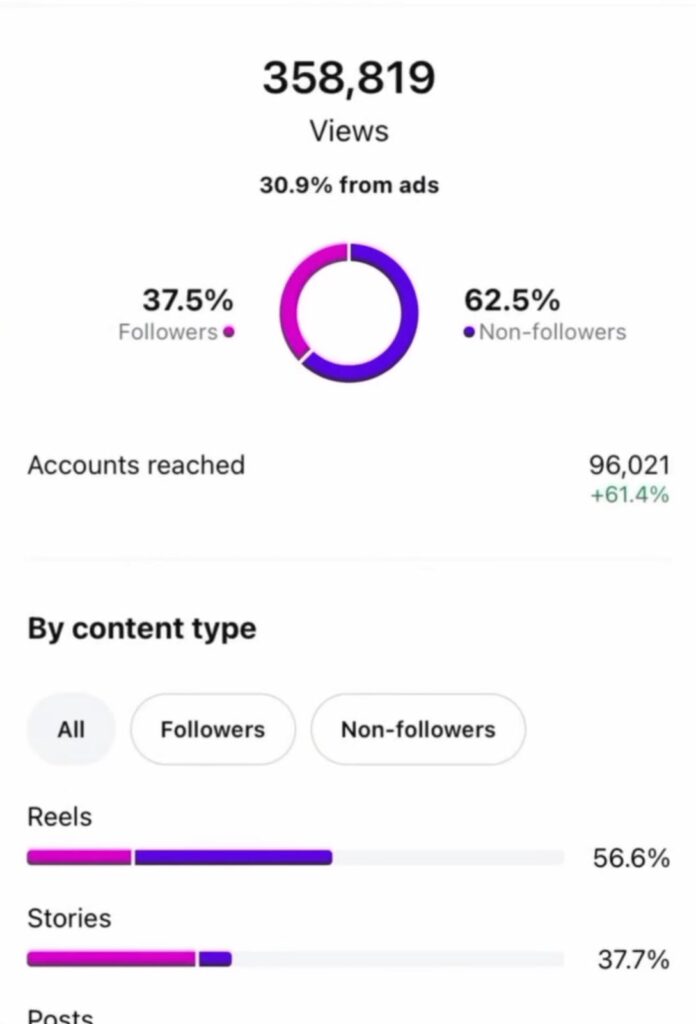Click the pink followers portion of Reels bar

click(79, 857)
